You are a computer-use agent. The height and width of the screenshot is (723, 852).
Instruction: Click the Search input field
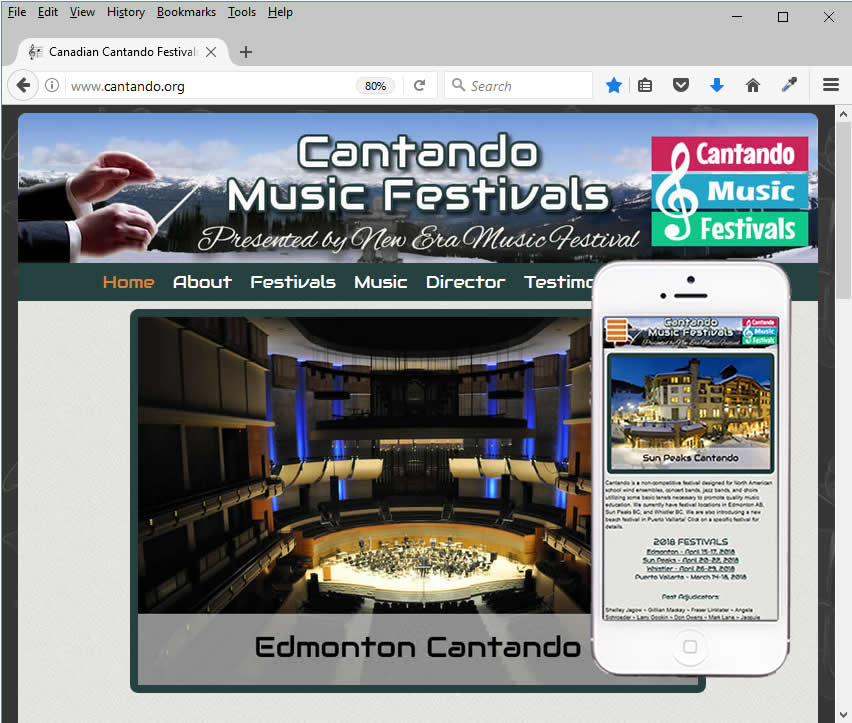pos(518,85)
